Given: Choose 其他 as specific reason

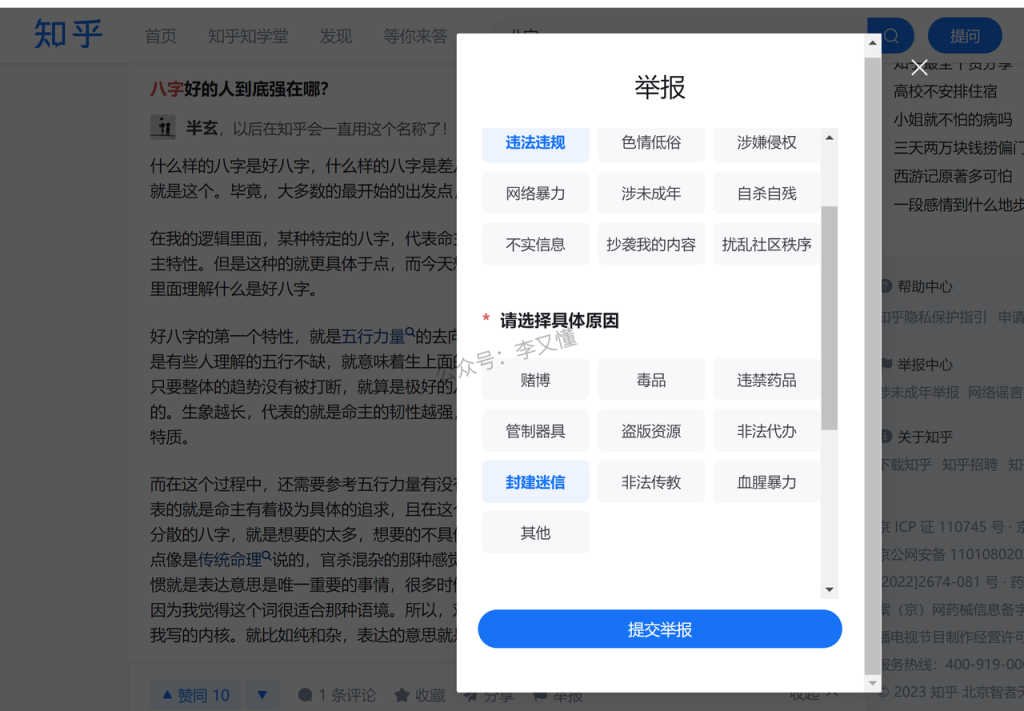Looking at the screenshot, I should (x=535, y=532).
